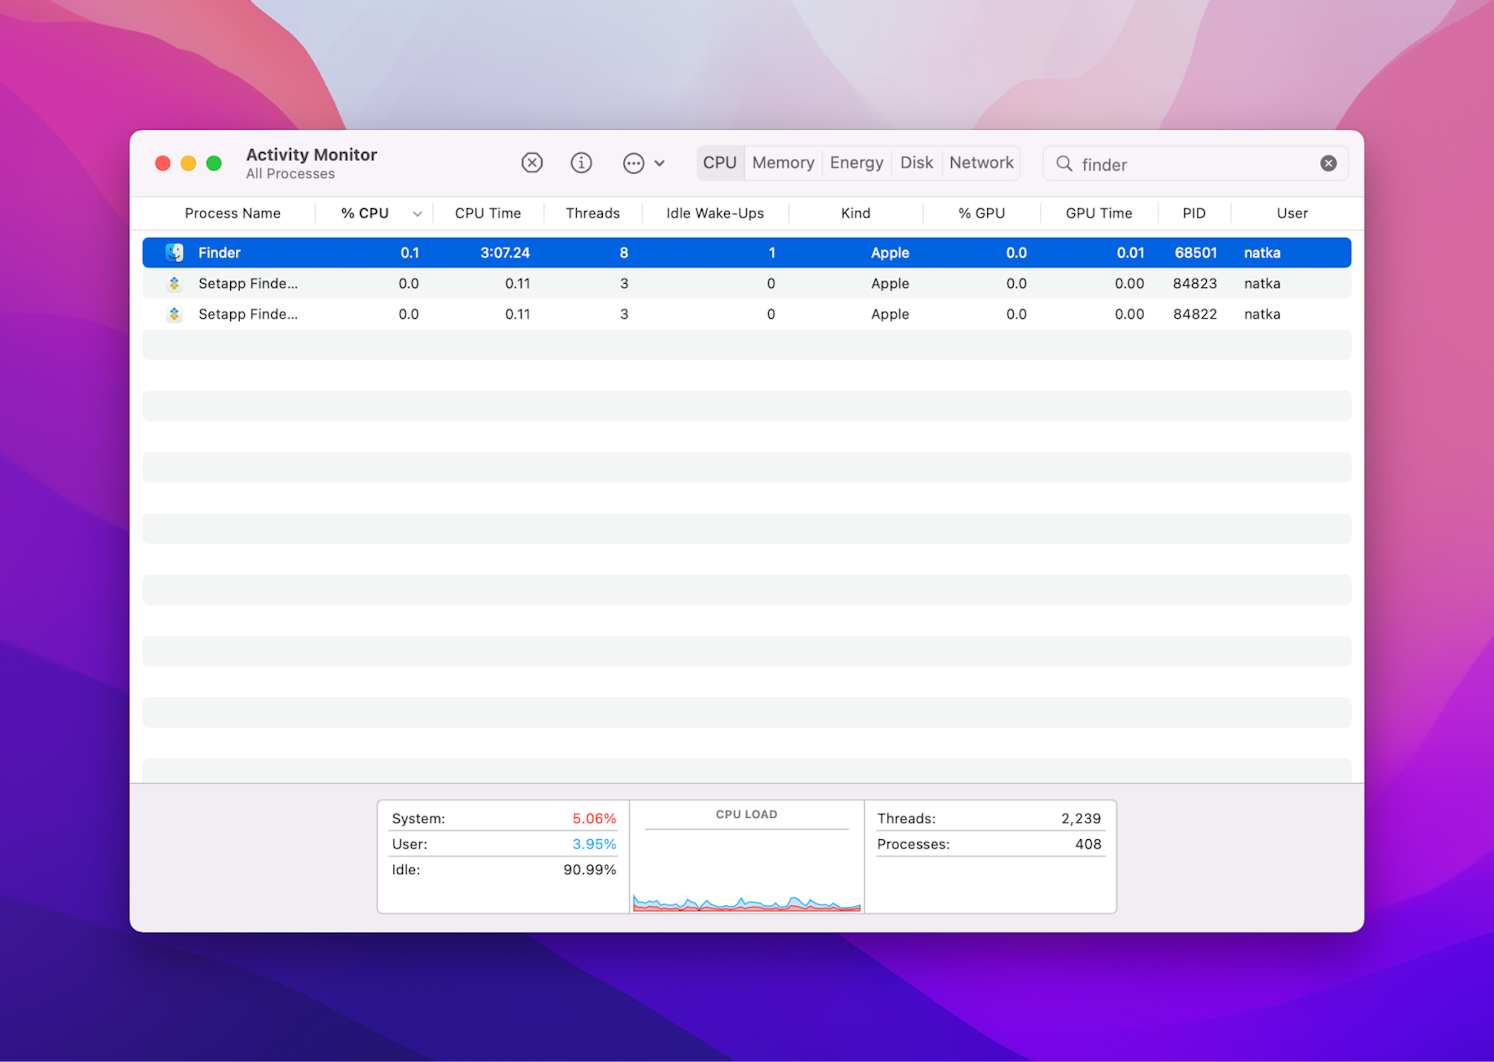Open process details with the info (i) icon
This screenshot has height=1062, width=1494.
tap(581, 162)
